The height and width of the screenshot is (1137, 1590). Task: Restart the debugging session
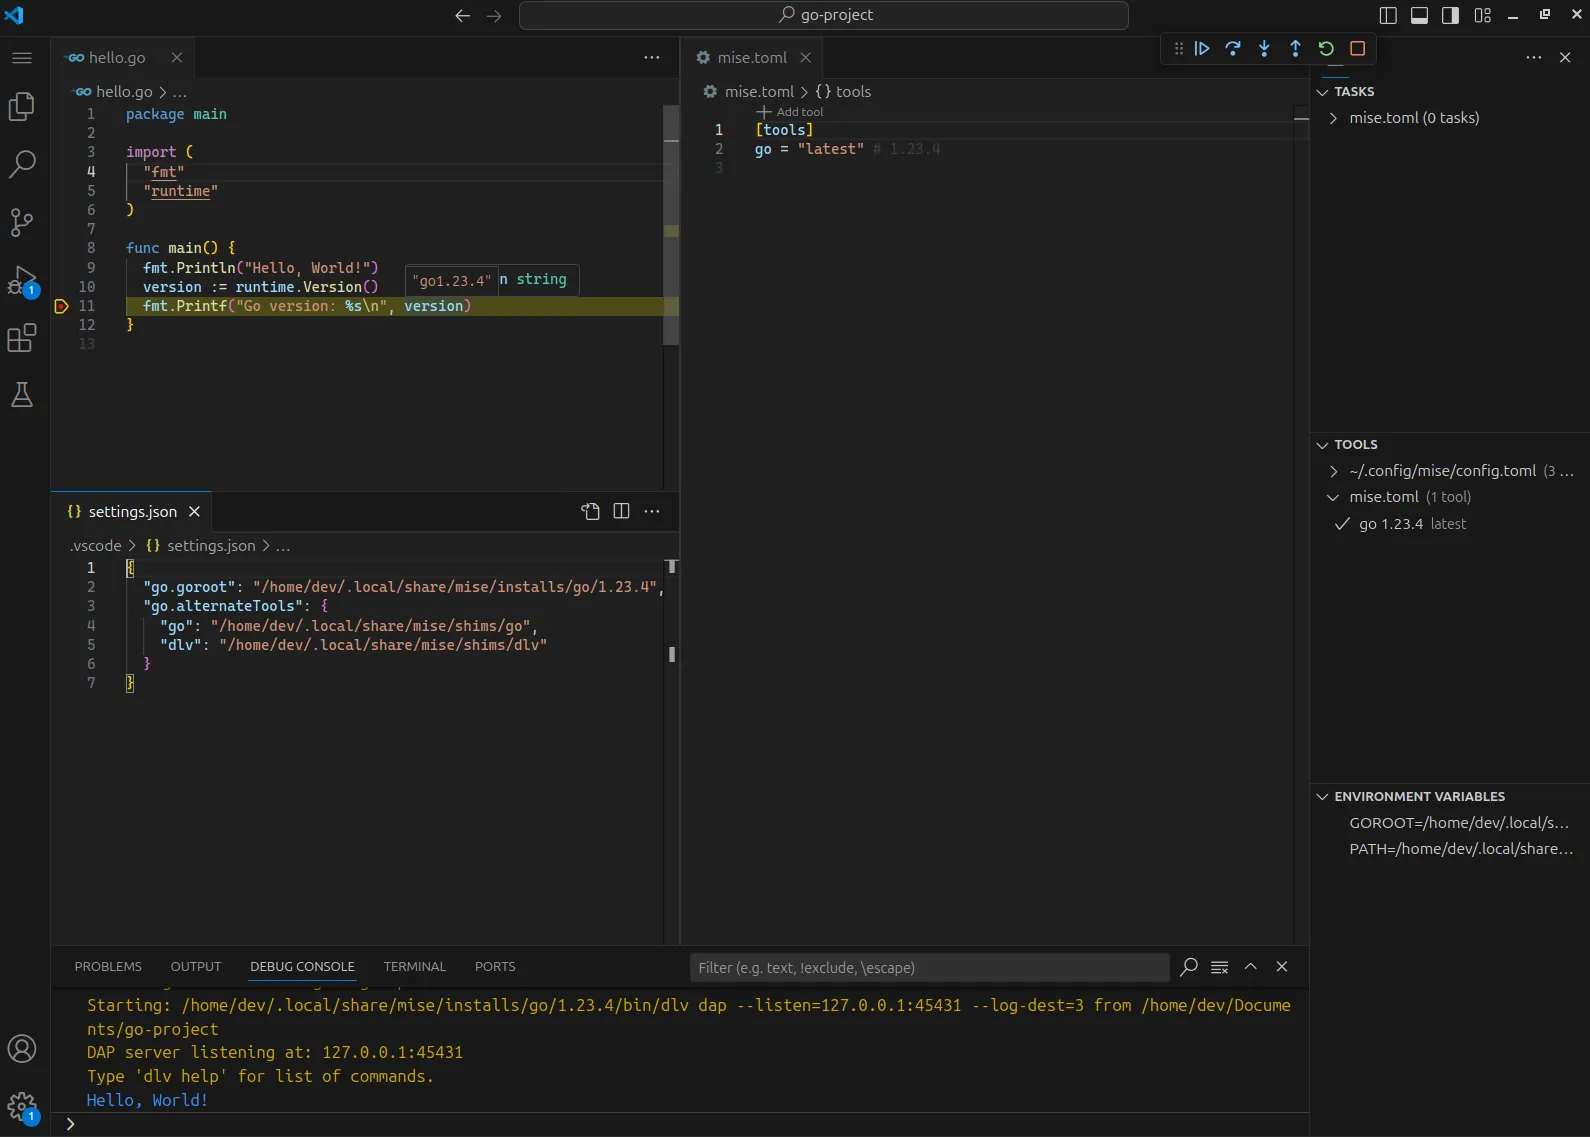click(1326, 48)
